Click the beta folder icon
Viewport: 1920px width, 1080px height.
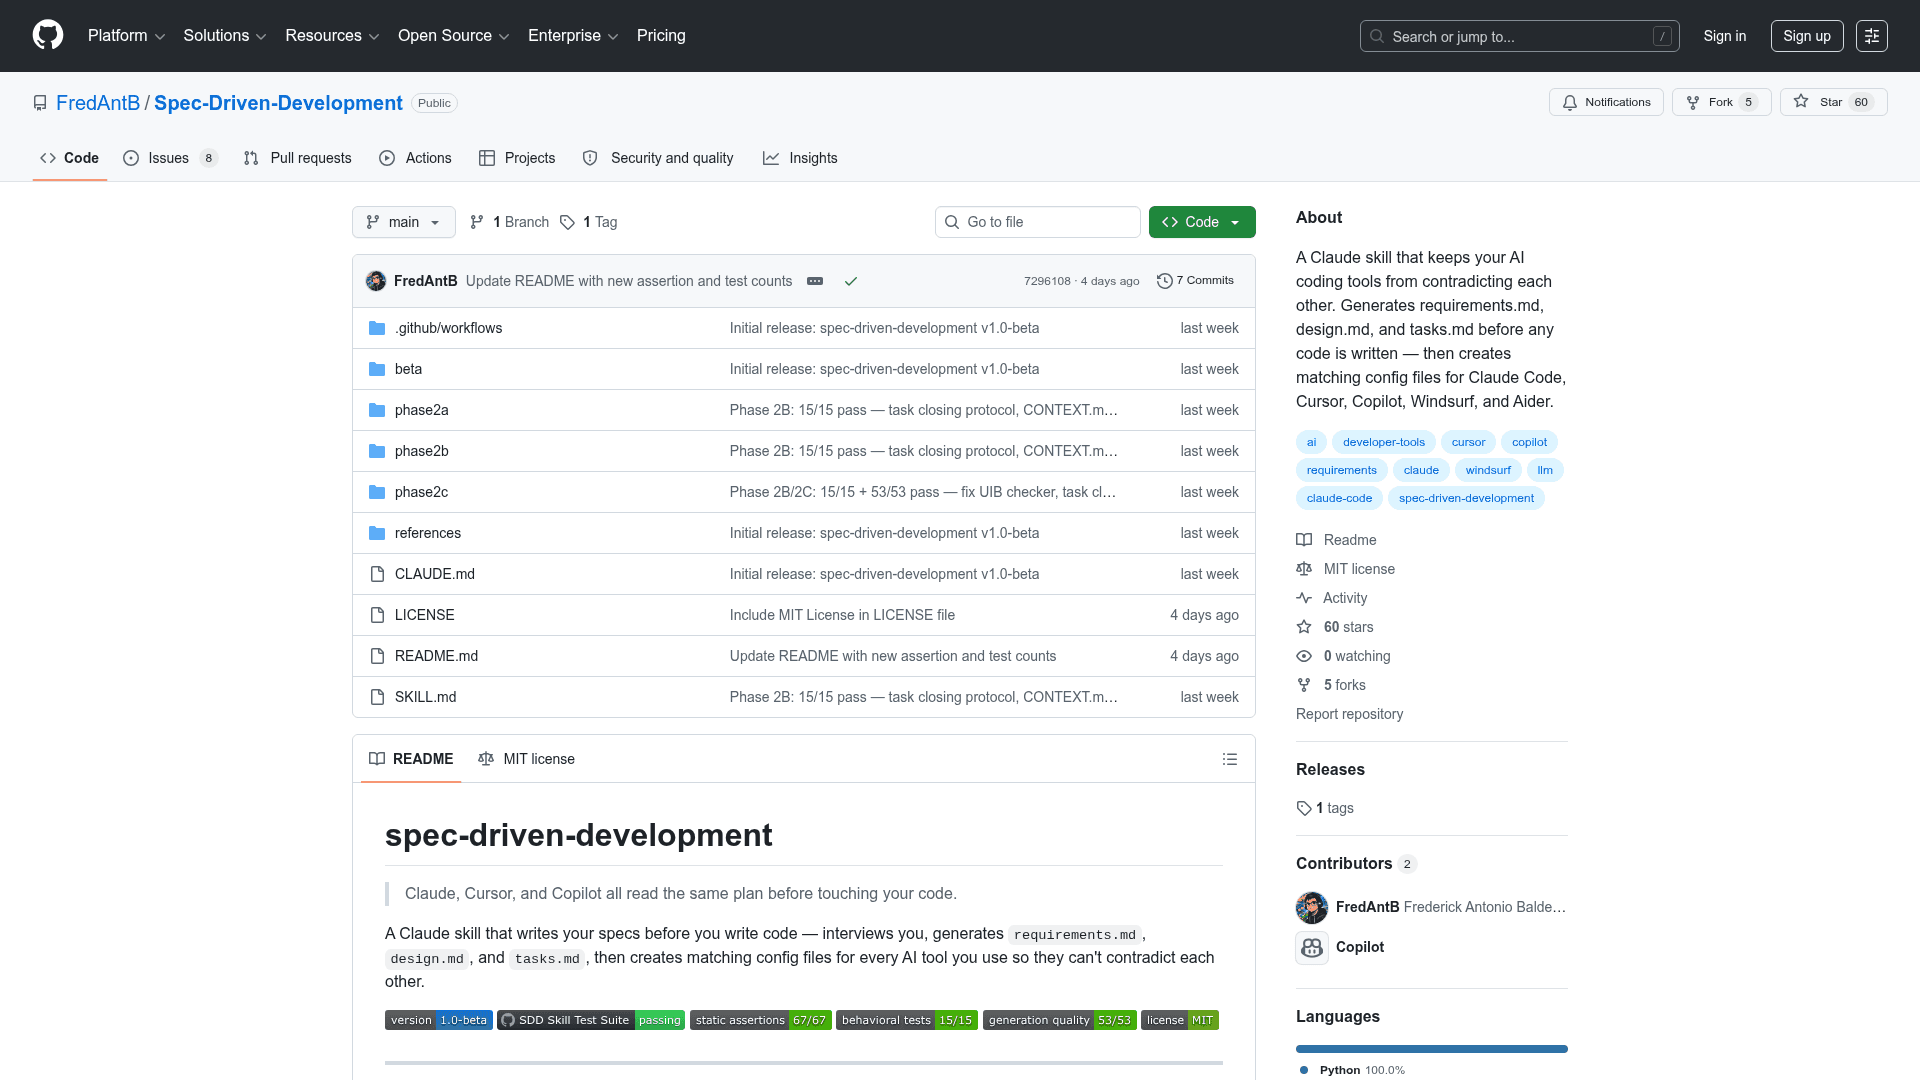(377, 369)
